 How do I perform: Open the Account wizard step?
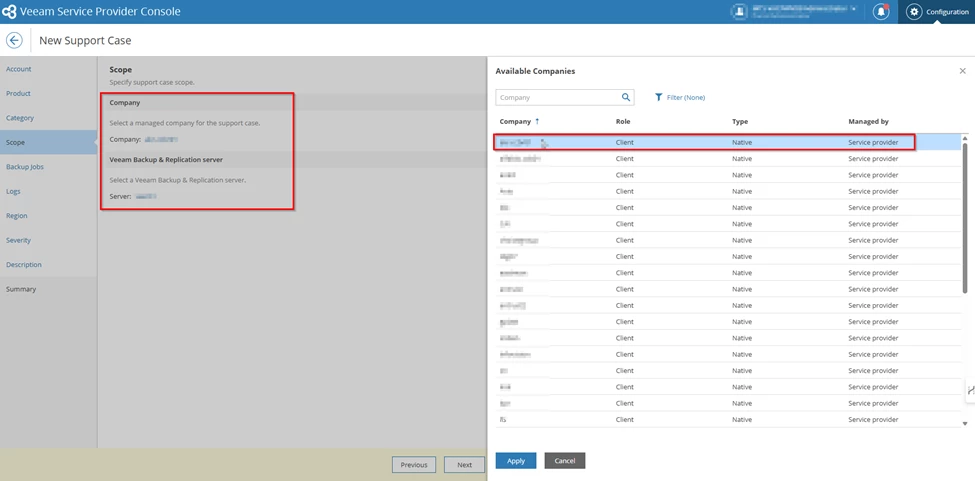coord(19,69)
